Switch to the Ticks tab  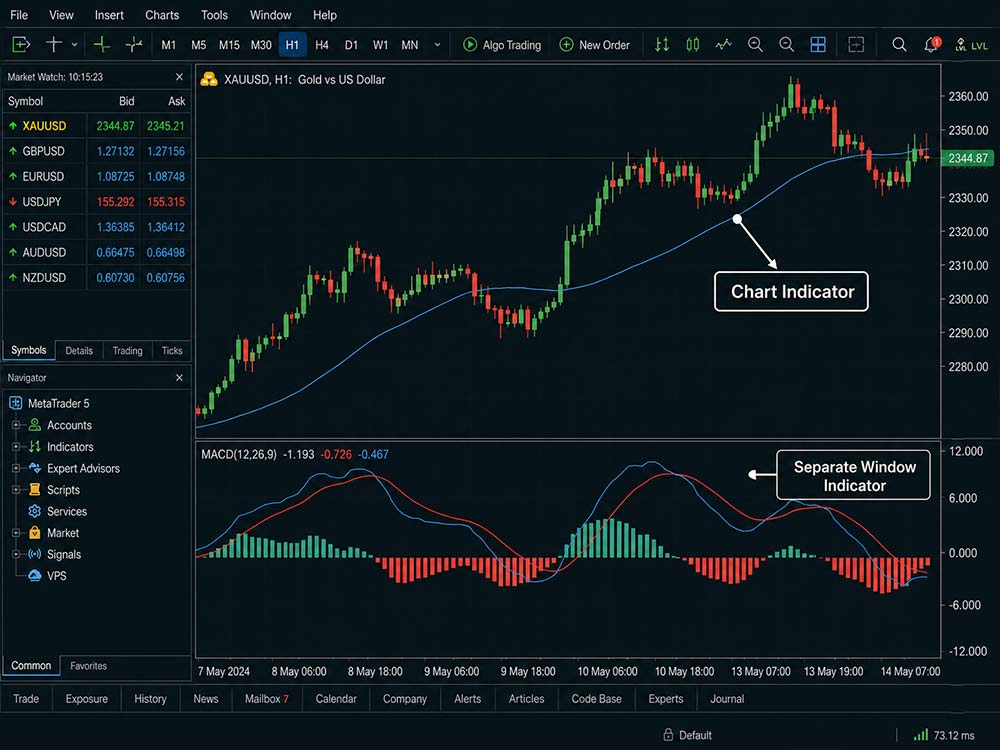172,351
